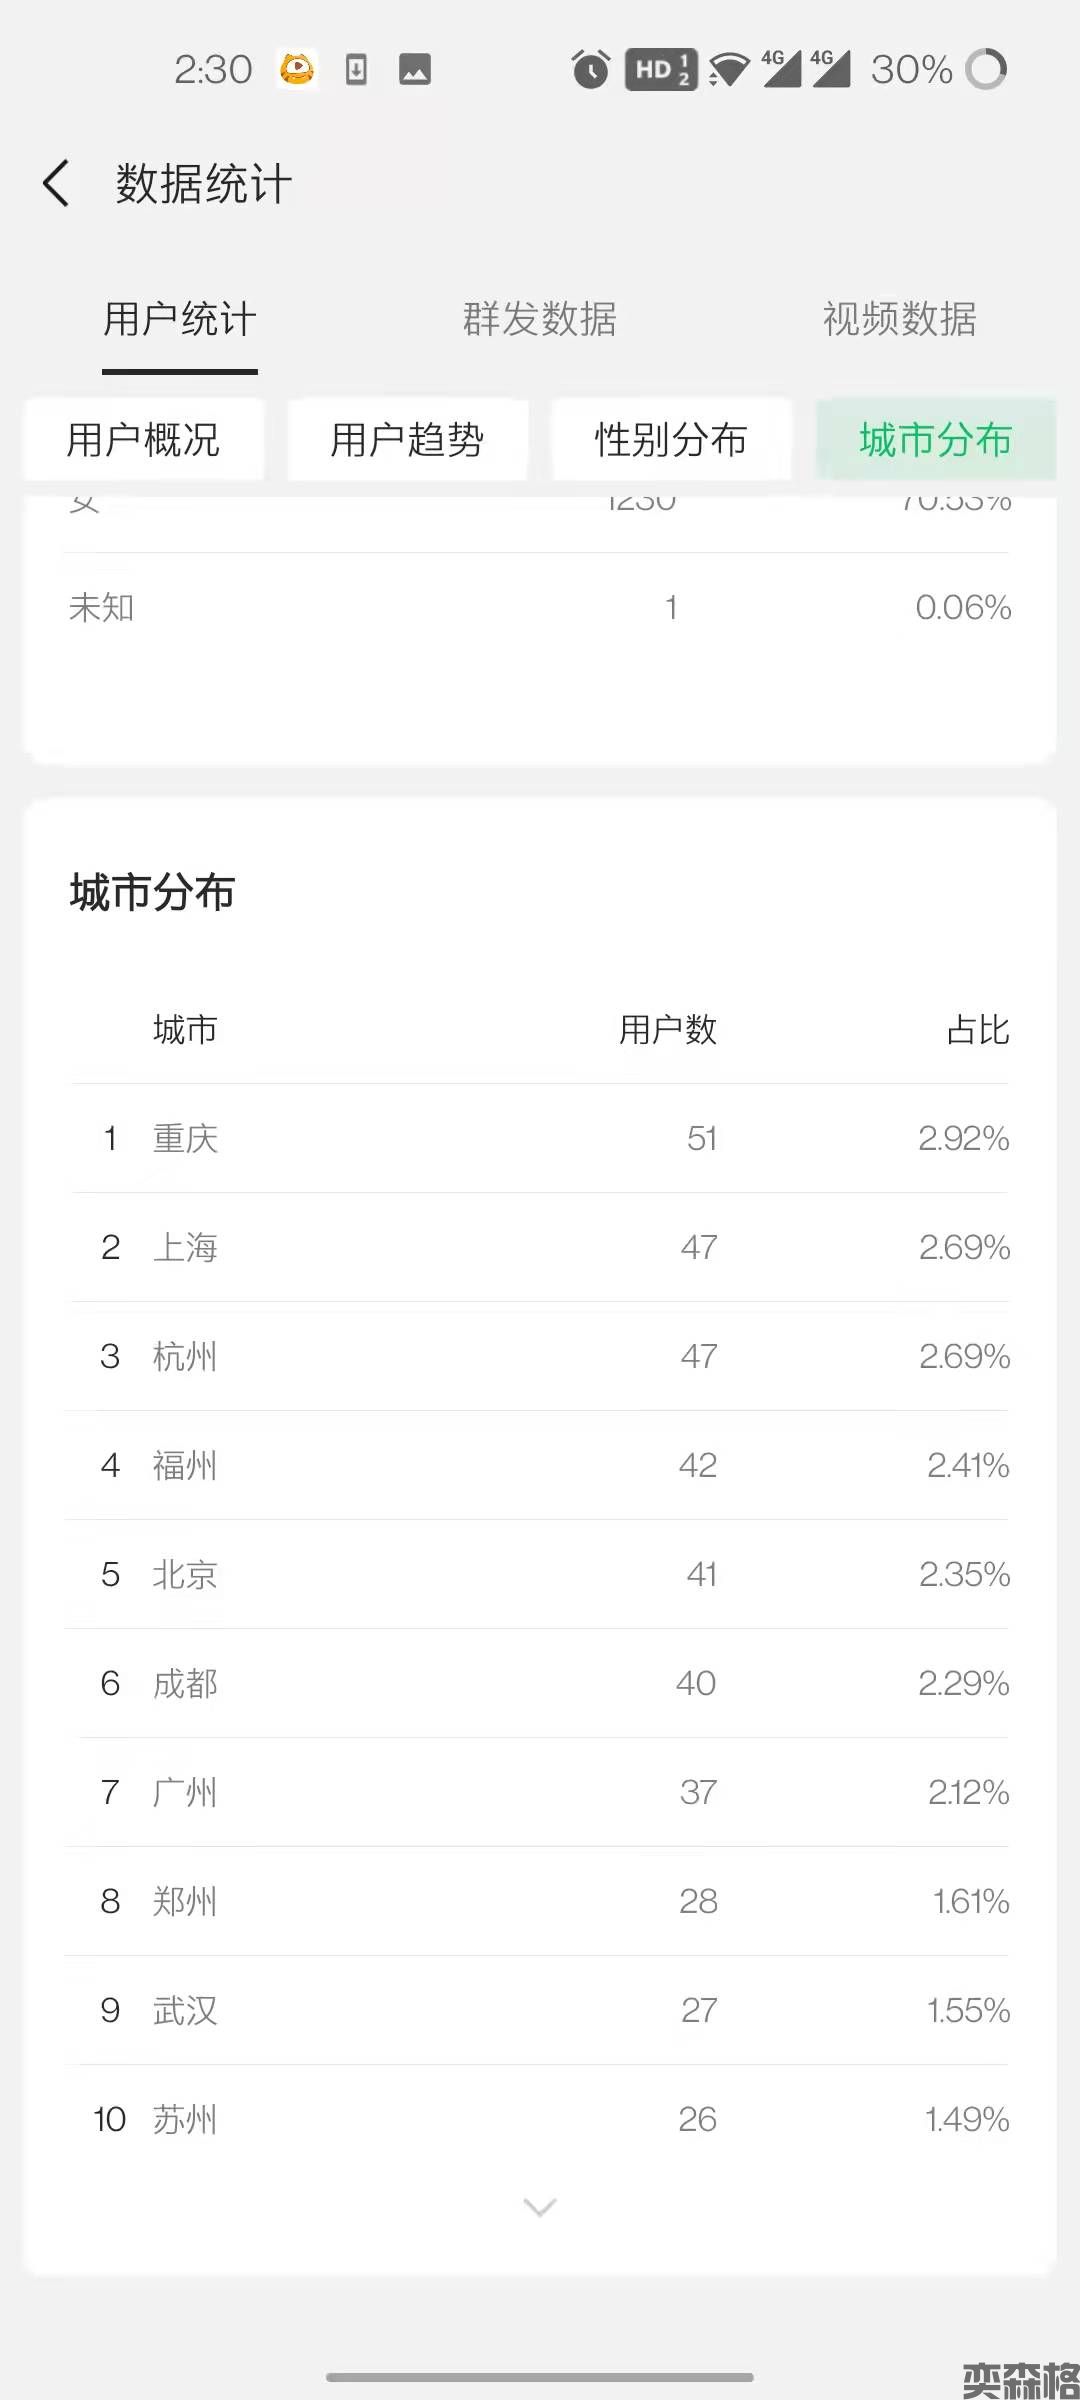Expand the city list with down chevron
Image resolution: width=1080 pixels, height=2400 pixels.
540,2207
